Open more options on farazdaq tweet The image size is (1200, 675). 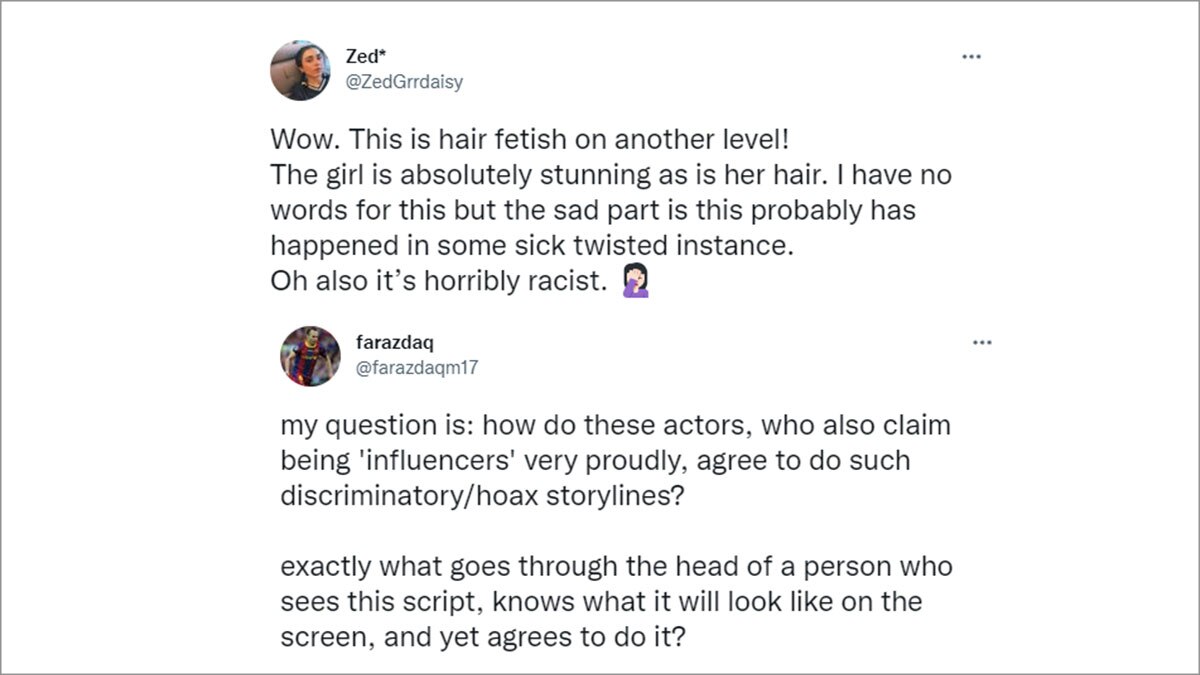(982, 342)
